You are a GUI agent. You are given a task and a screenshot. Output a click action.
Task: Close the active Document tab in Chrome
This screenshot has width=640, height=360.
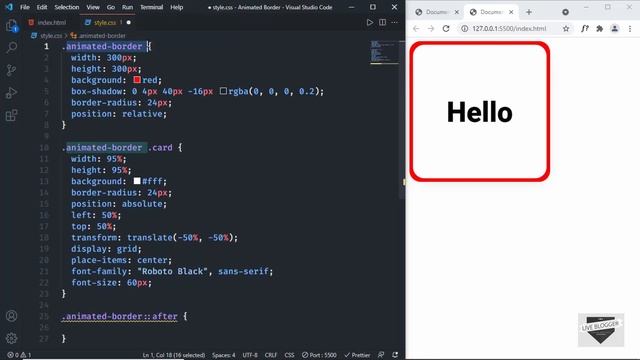511,12
